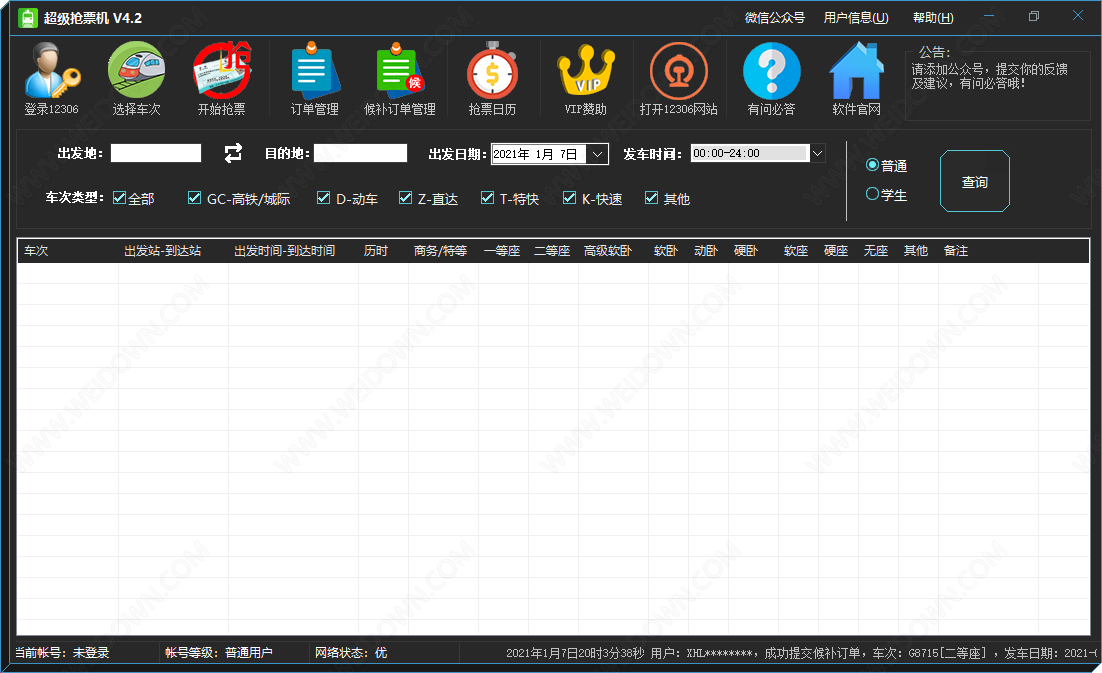Click the 车次 column header
This screenshot has width=1102, height=673.
pyautogui.click(x=36, y=251)
